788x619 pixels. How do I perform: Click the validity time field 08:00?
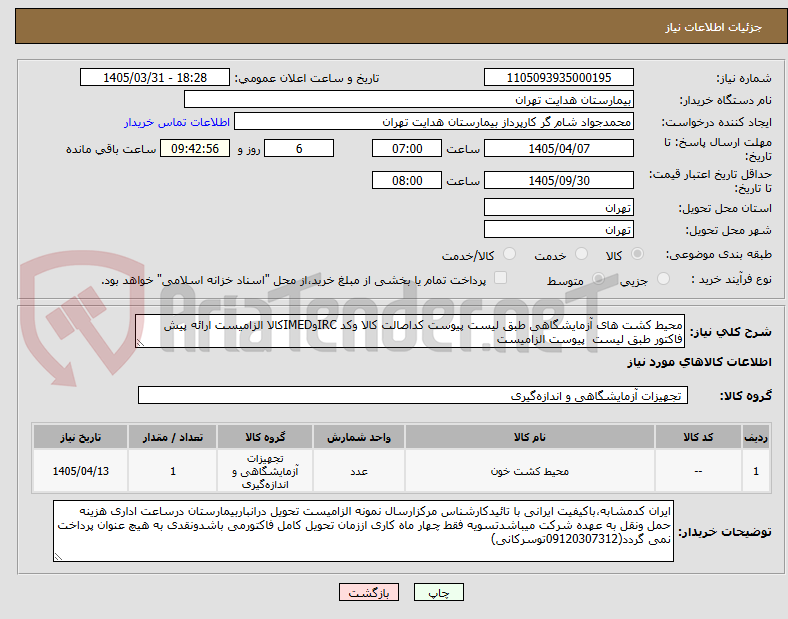407,180
